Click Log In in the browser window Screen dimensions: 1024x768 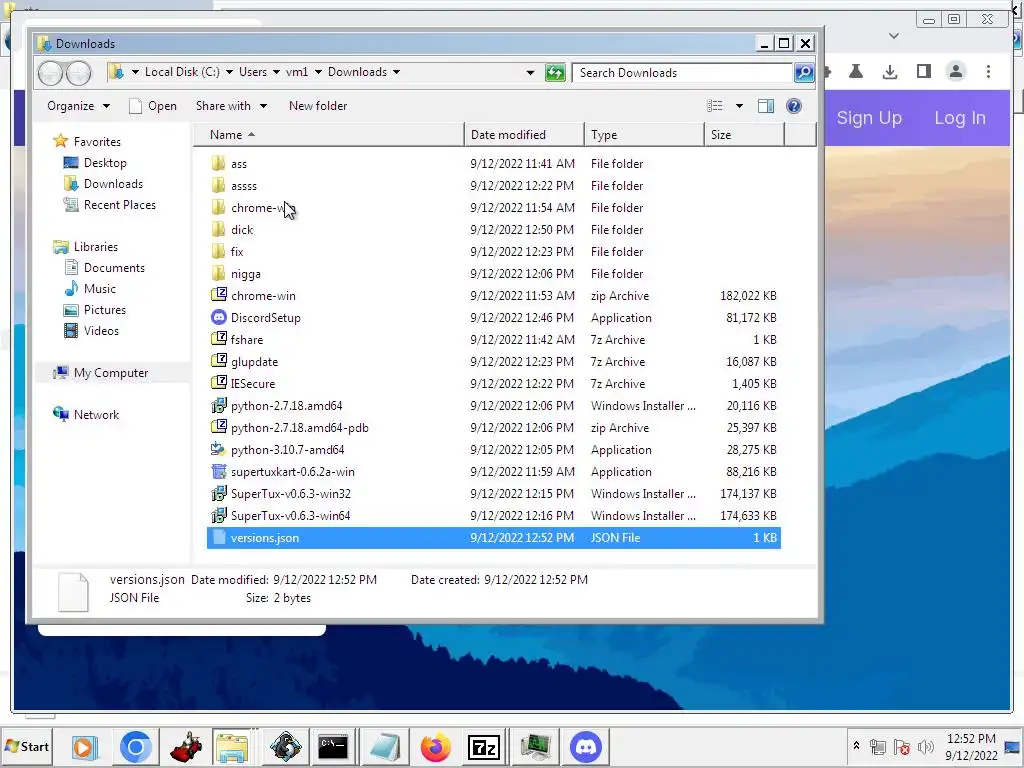[x=959, y=118]
